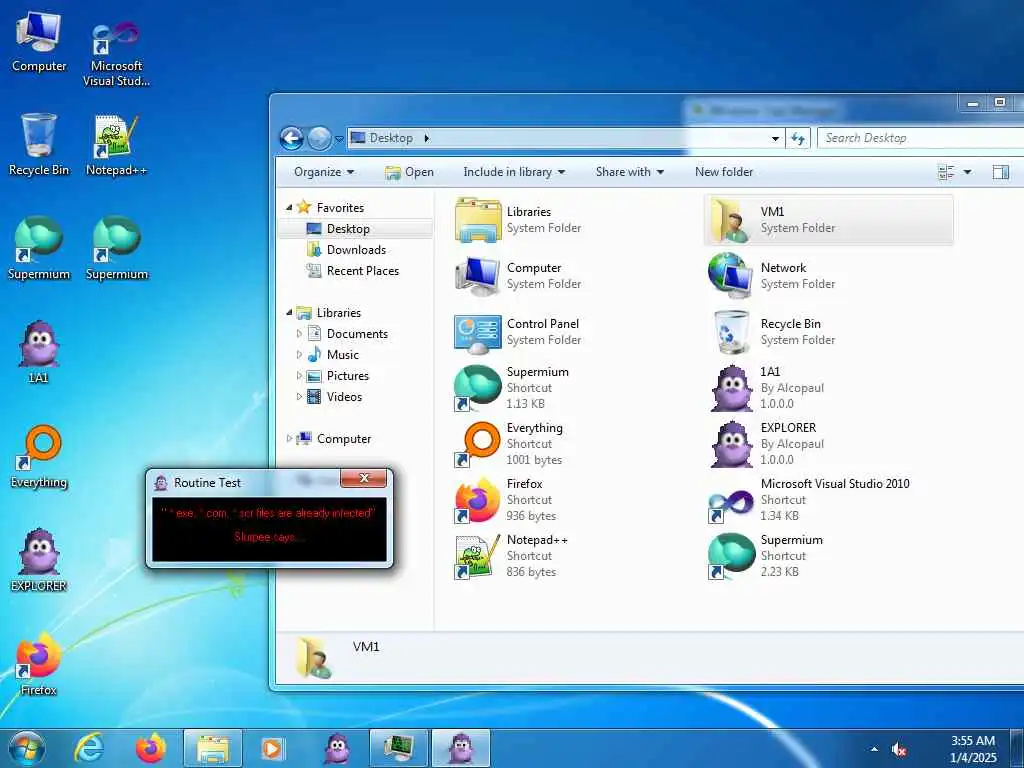Viewport: 1024px width, 768px height.
Task: Click the Open toolbar button
Action: pos(409,172)
